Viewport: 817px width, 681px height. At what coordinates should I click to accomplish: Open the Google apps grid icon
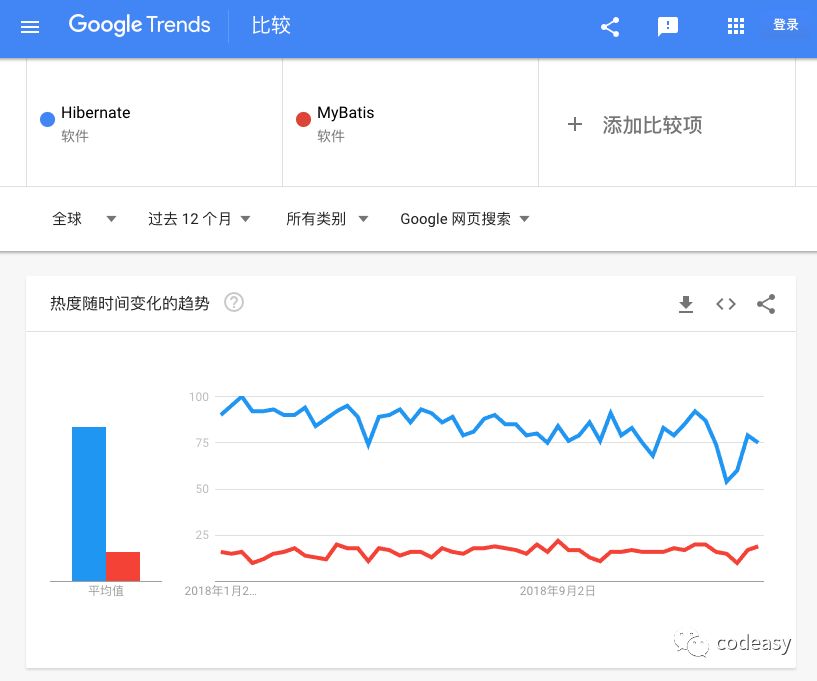[x=735, y=27]
